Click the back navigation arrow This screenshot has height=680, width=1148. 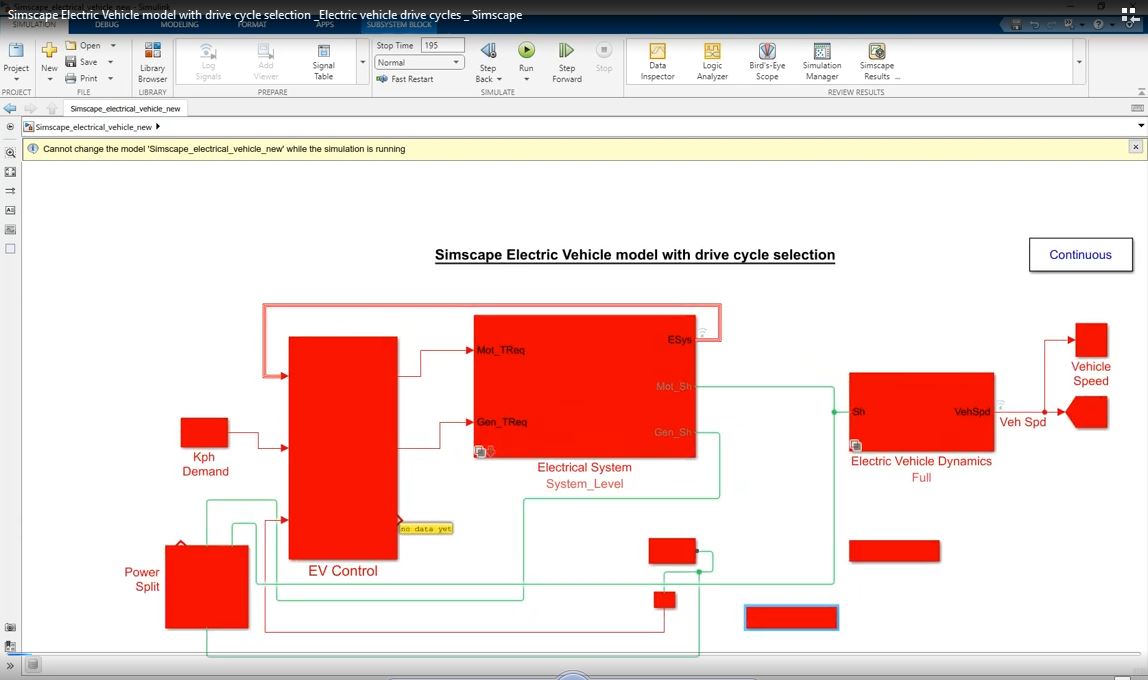tap(10, 108)
